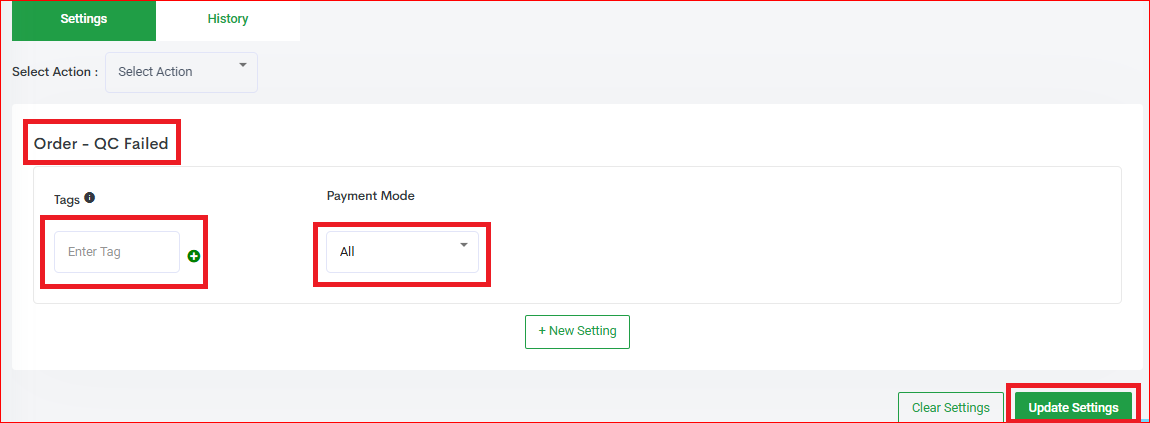
Task: Click the info icon beside Tags
Action: [90, 198]
